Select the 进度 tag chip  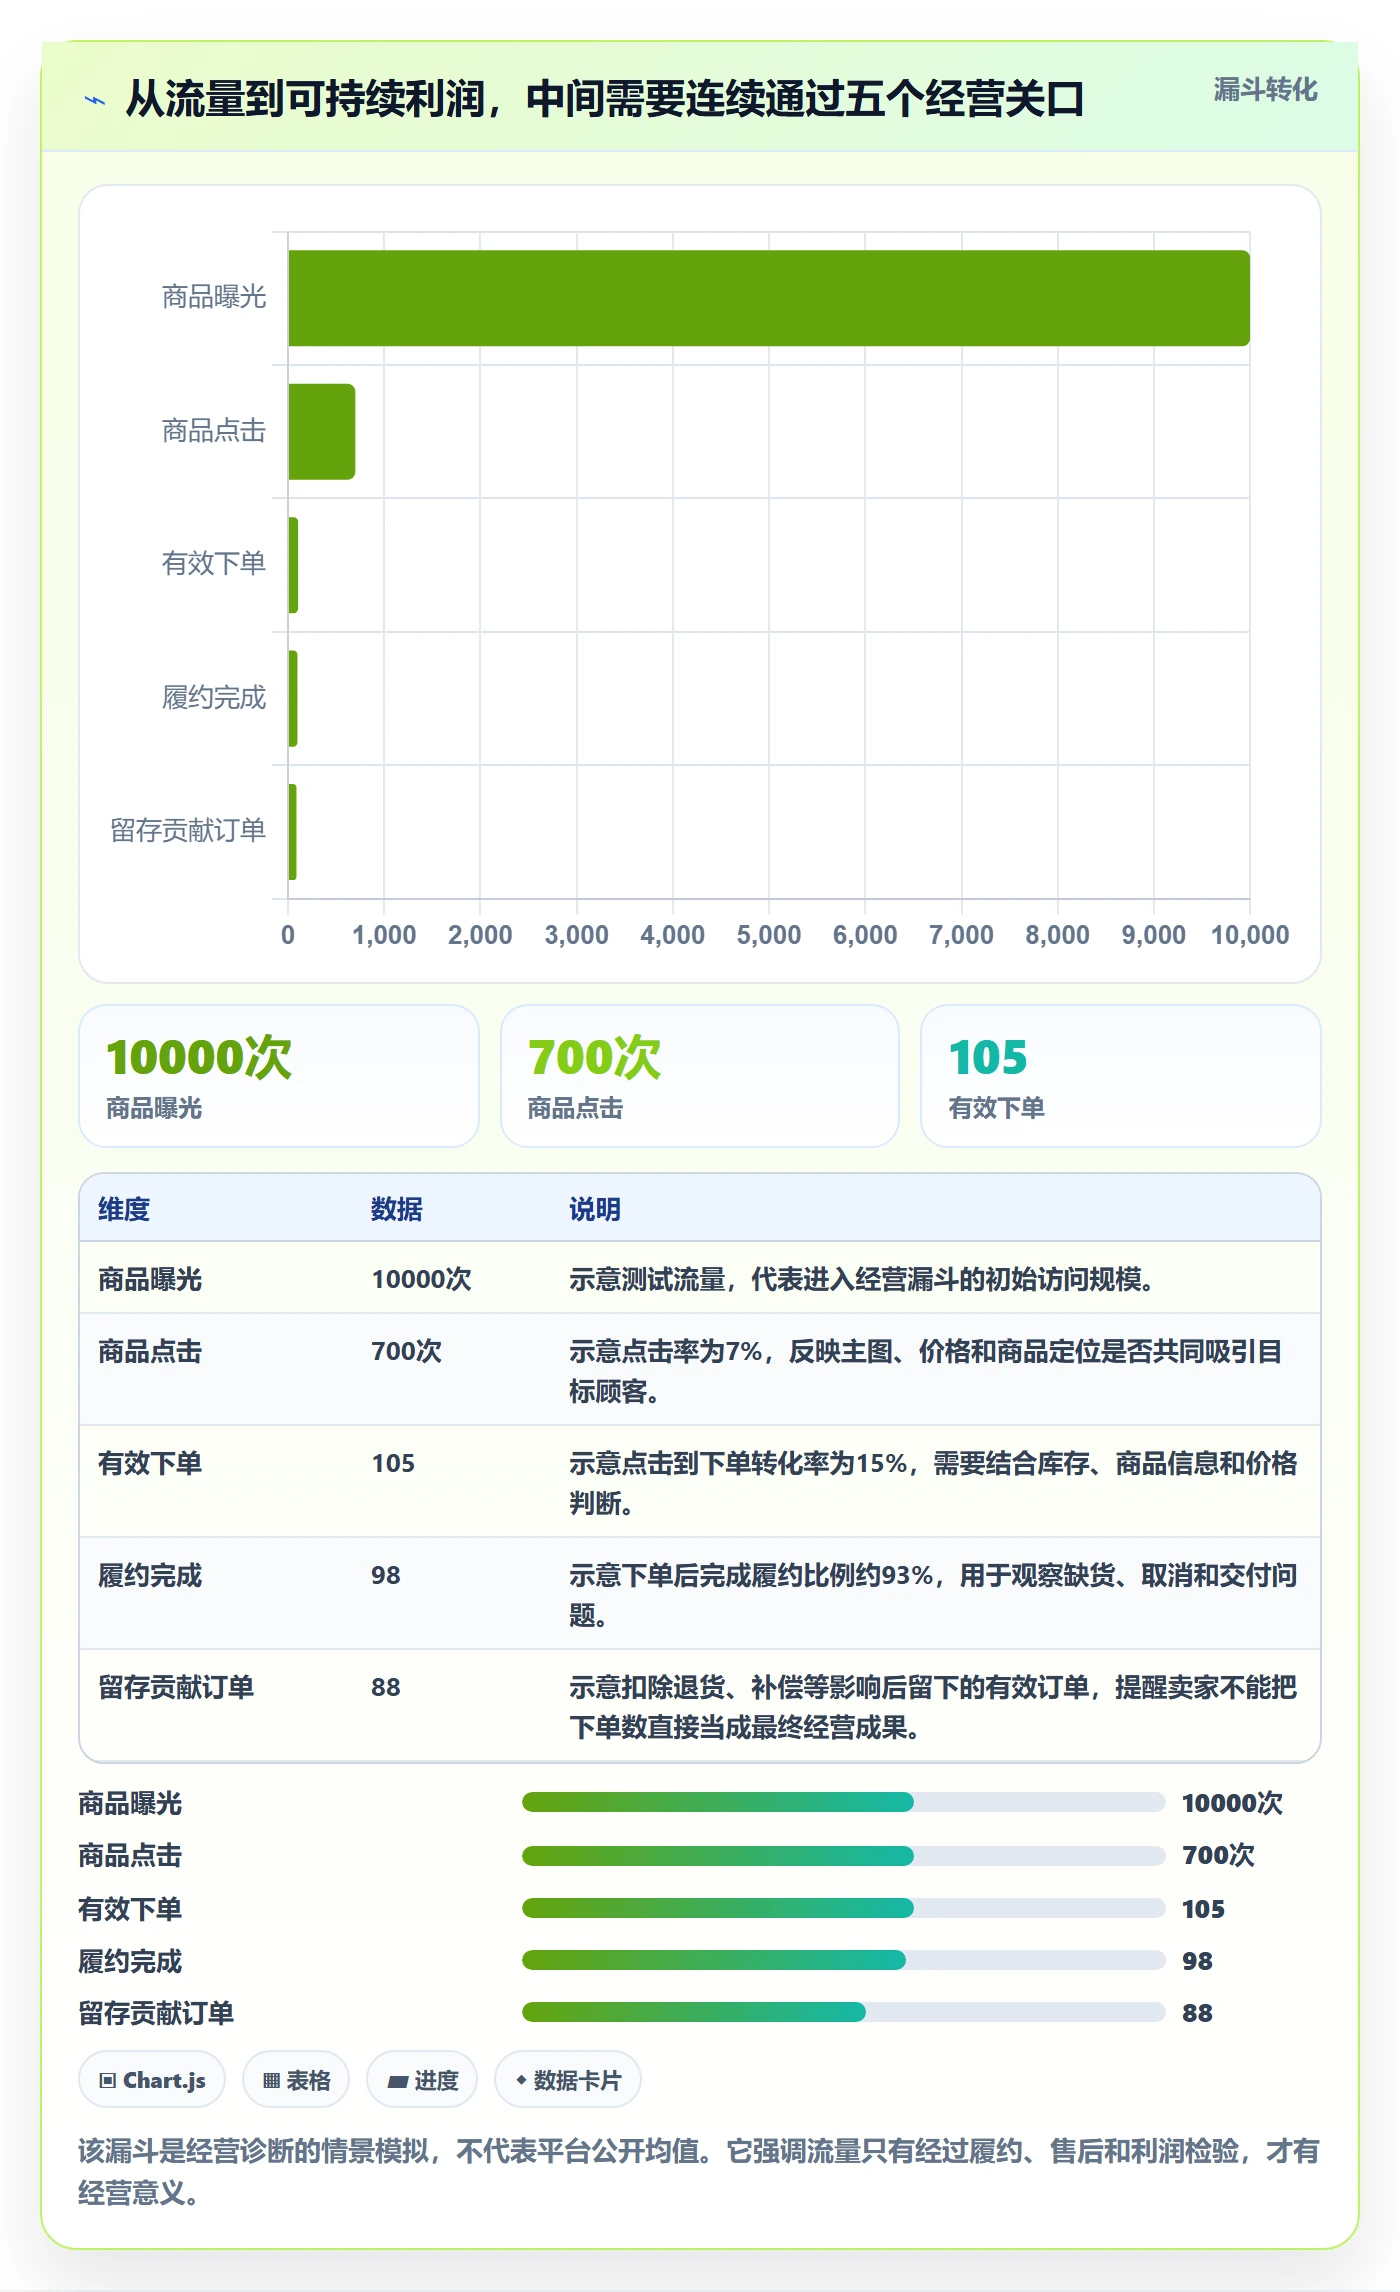422,2080
